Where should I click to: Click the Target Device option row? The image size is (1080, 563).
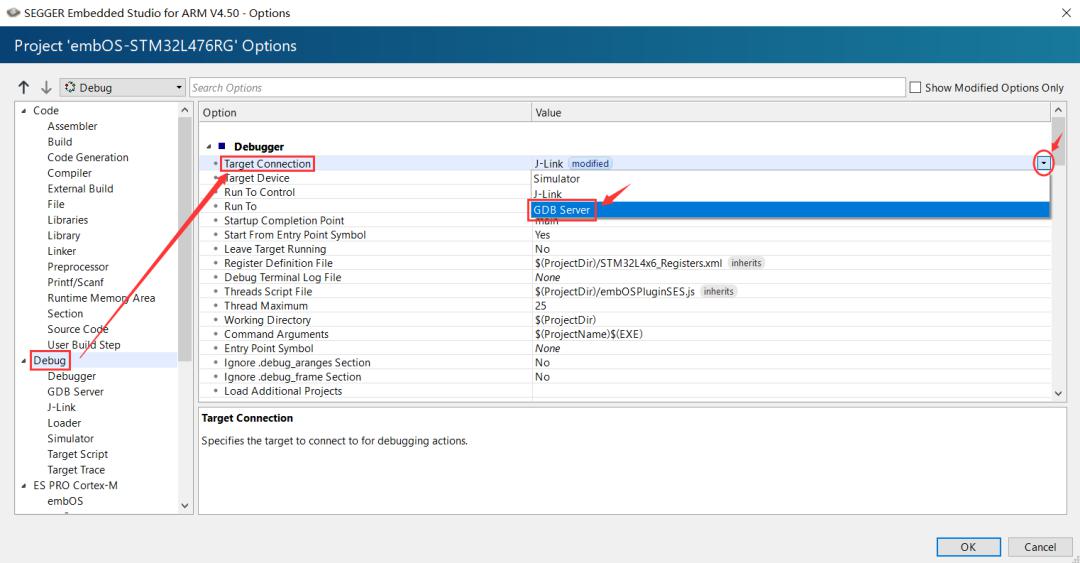[256, 178]
